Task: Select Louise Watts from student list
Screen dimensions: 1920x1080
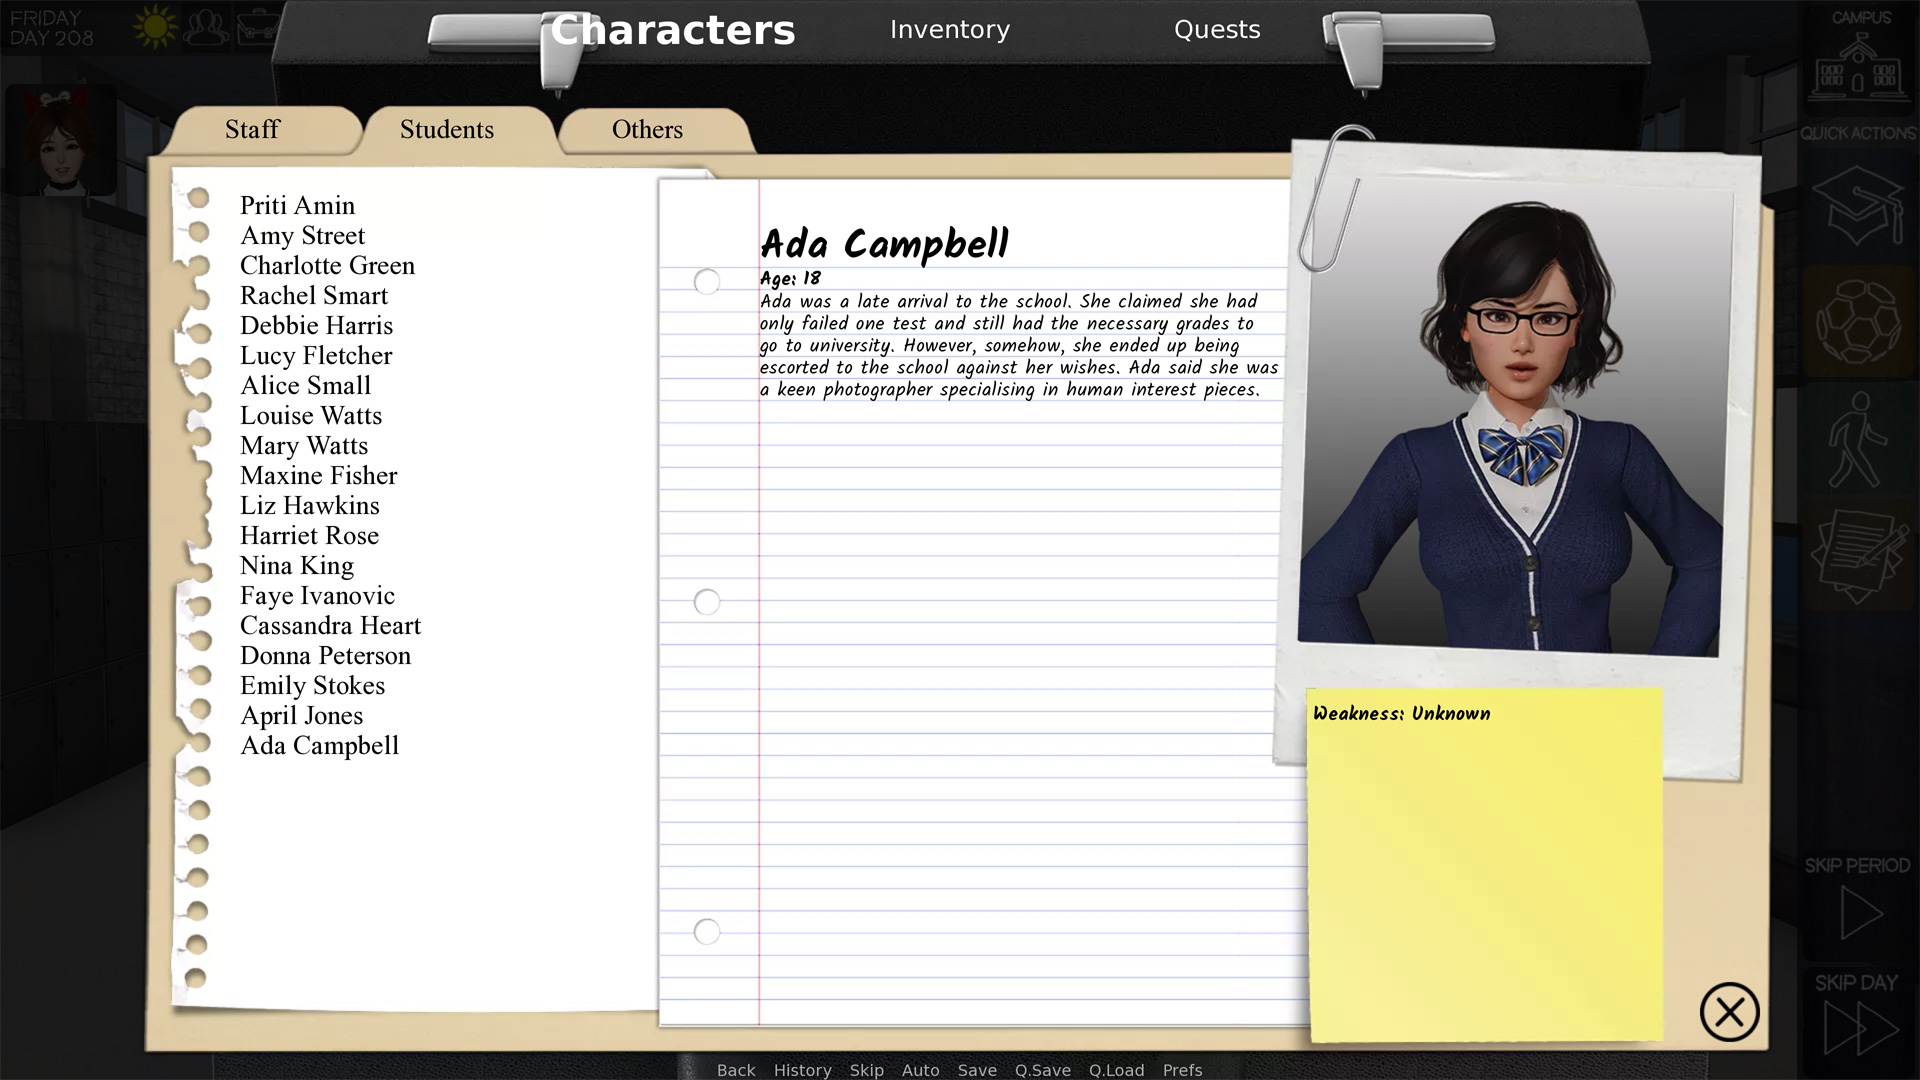Action: click(311, 416)
